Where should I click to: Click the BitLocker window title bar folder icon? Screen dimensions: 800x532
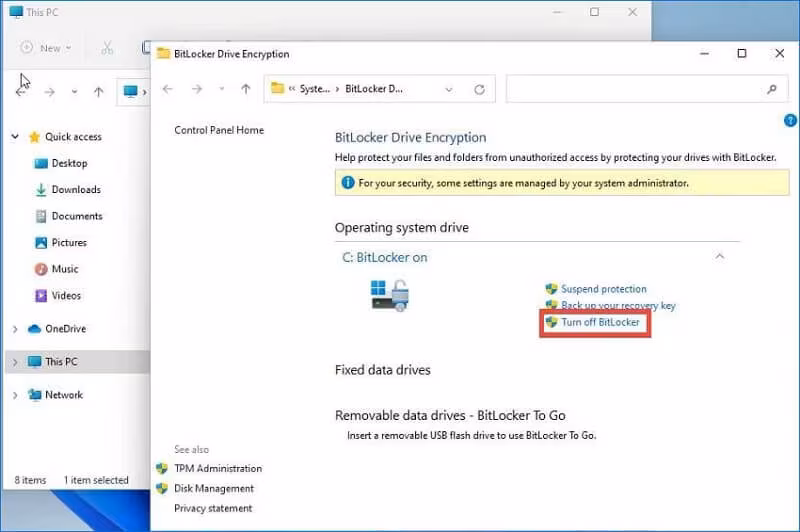click(x=163, y=54)
